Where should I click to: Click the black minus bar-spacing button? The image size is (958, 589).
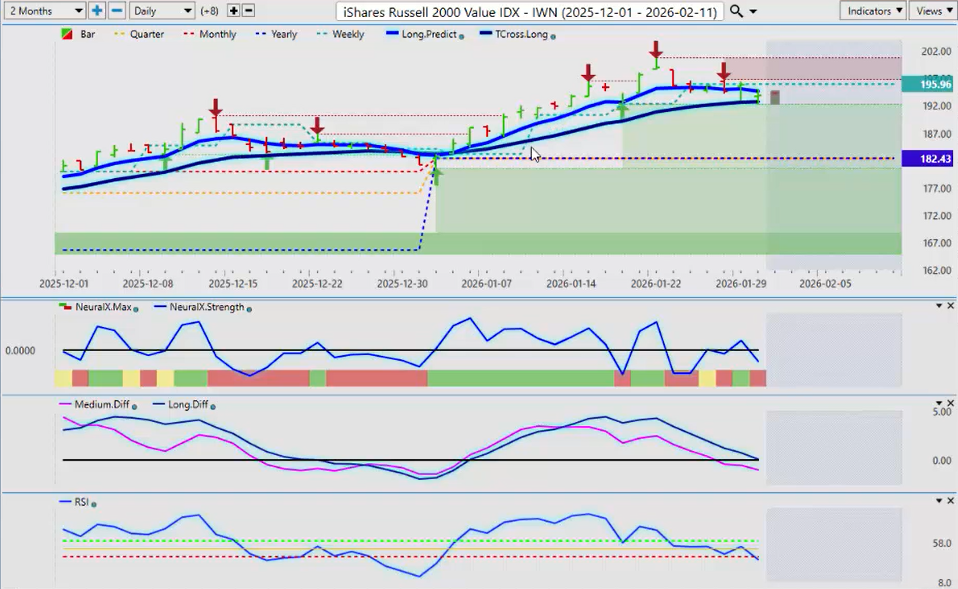tap(248, 10)
